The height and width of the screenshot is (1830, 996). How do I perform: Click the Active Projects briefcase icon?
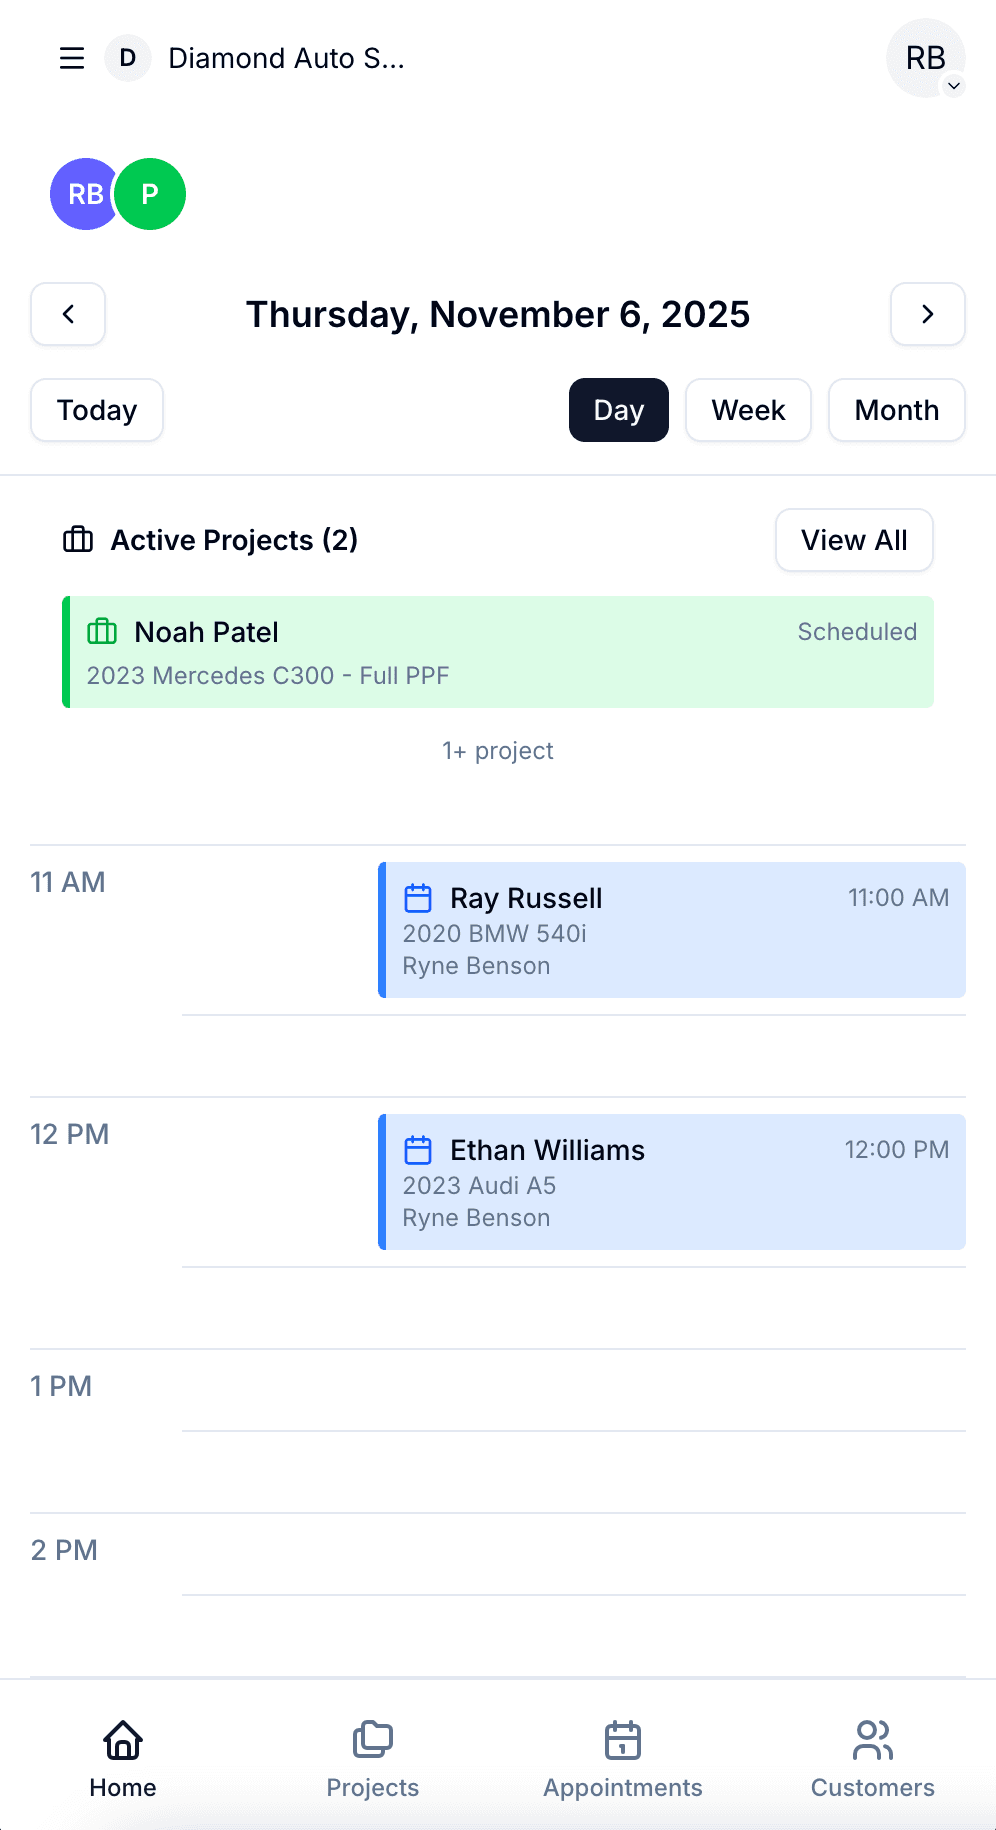click(x=78, y=539)
